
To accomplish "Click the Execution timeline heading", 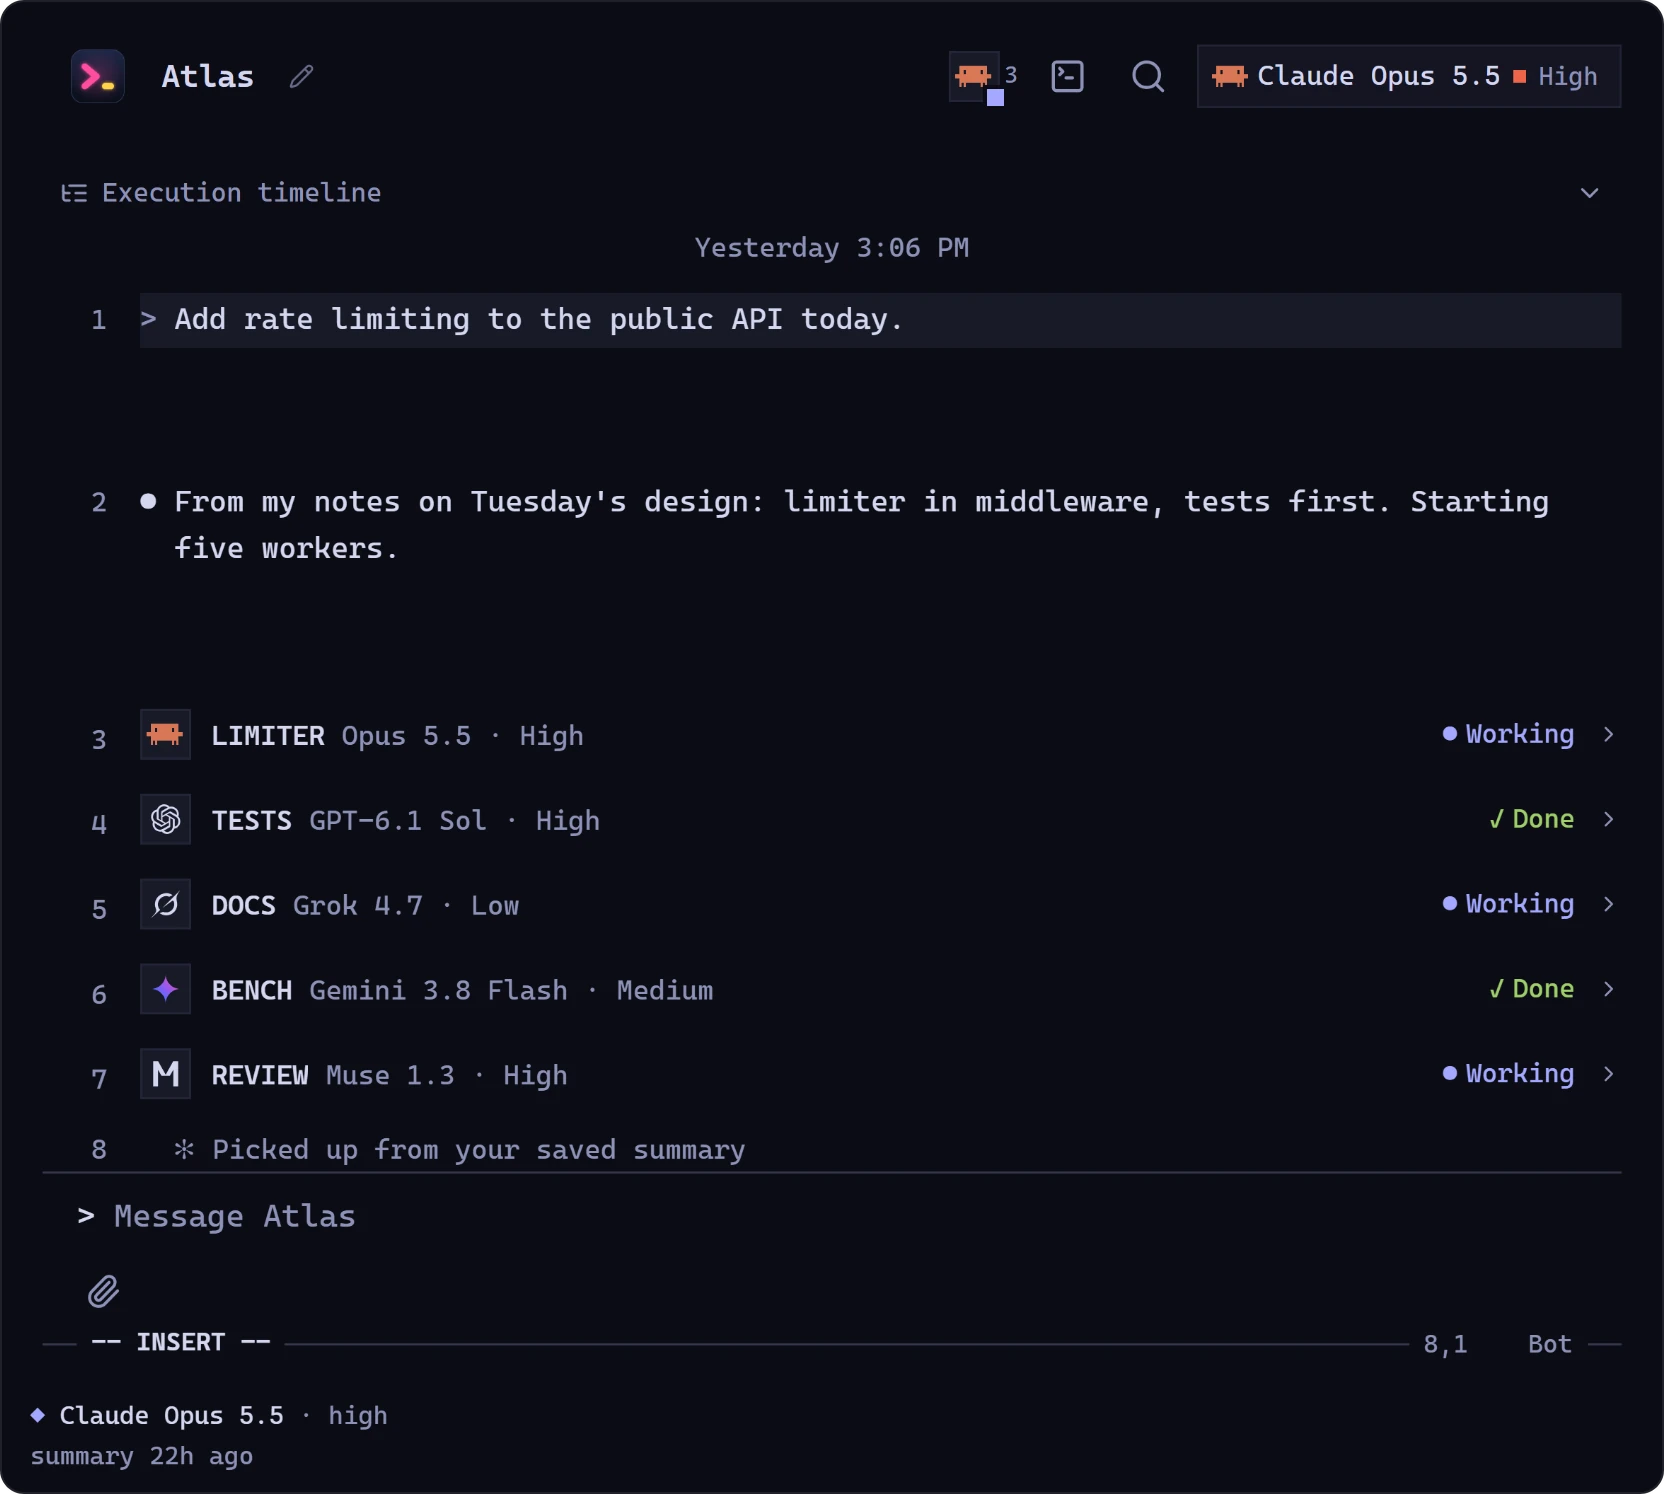I will [241, 193].
